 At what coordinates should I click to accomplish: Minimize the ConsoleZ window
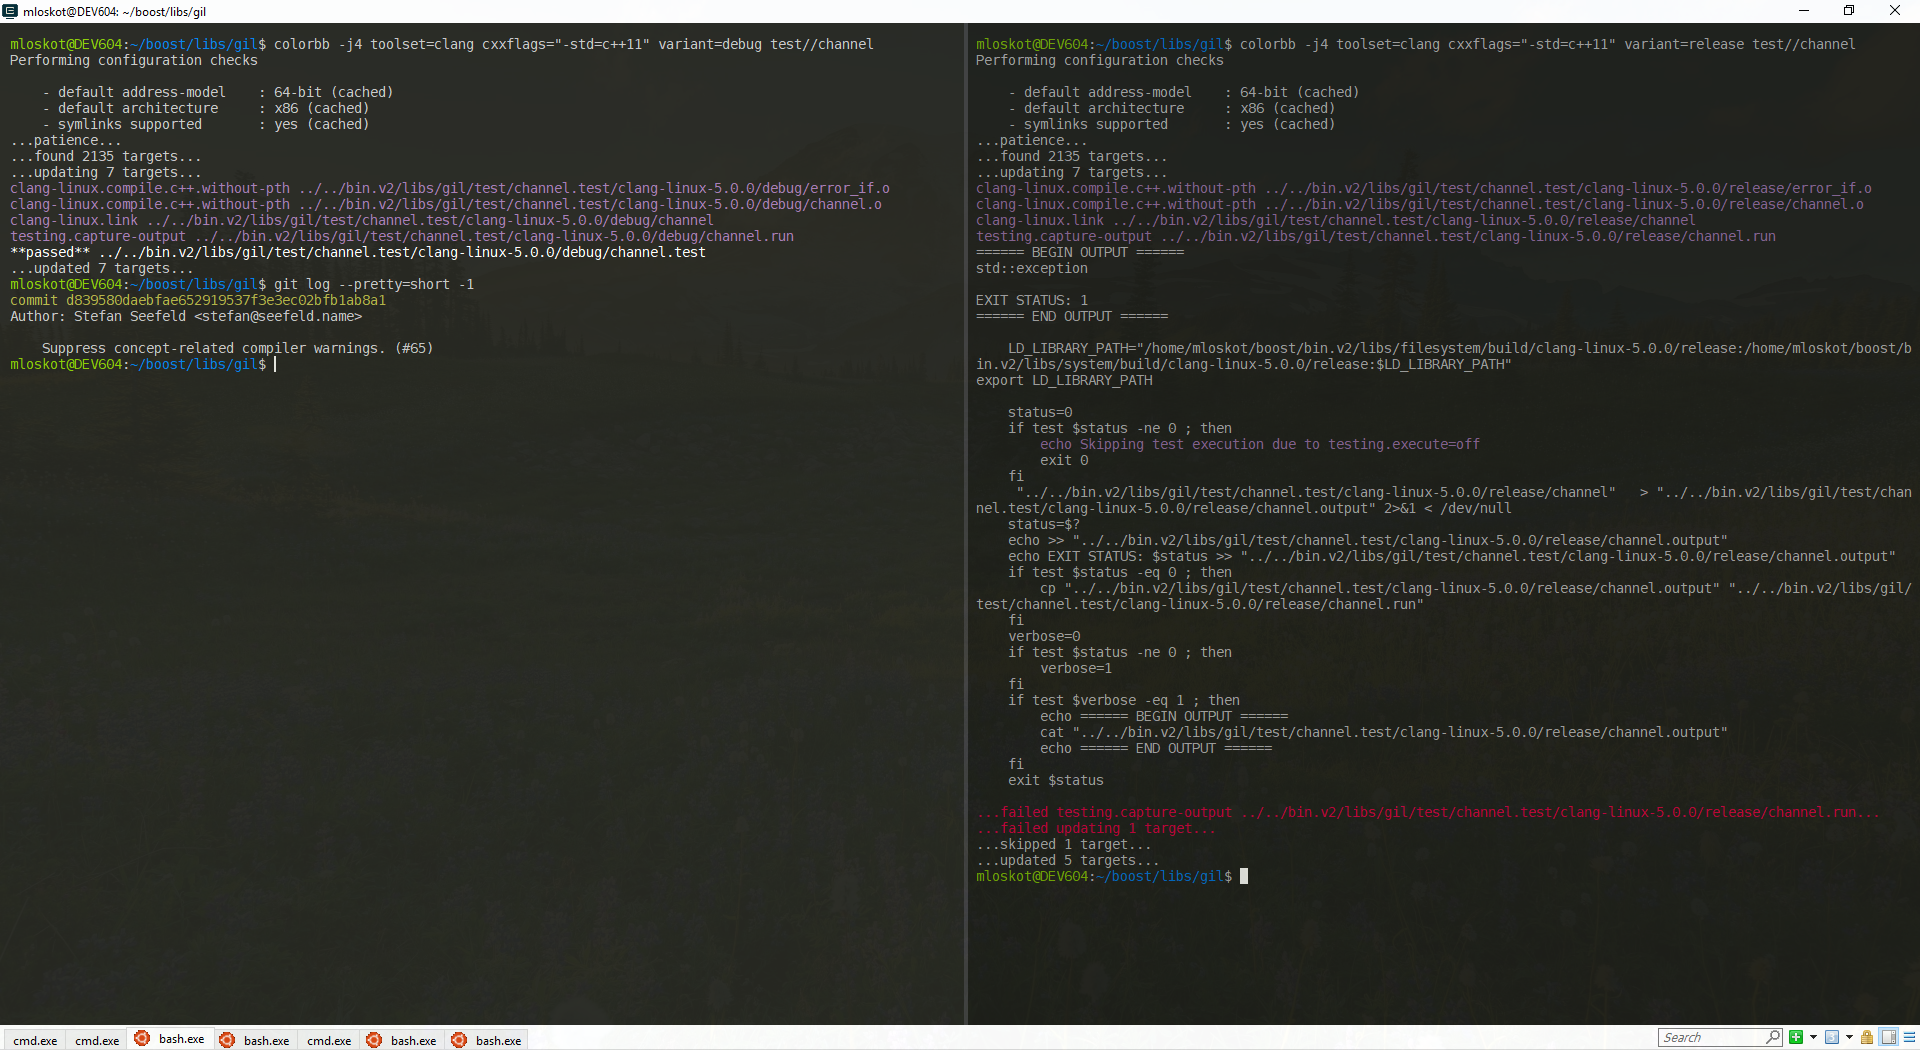click(1804, 11)
